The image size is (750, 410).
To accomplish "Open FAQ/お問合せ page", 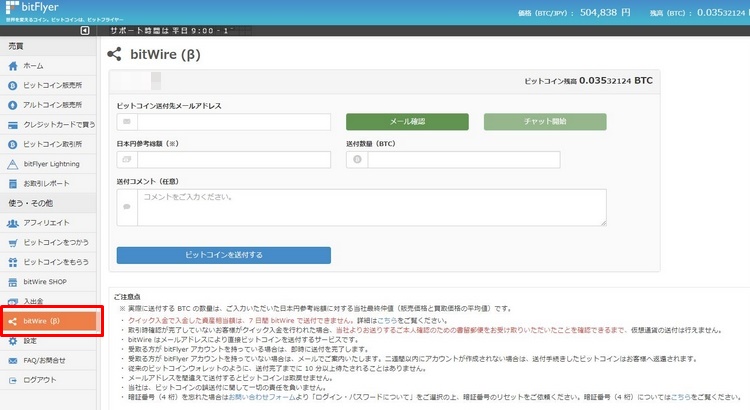I will coord(48,361).
